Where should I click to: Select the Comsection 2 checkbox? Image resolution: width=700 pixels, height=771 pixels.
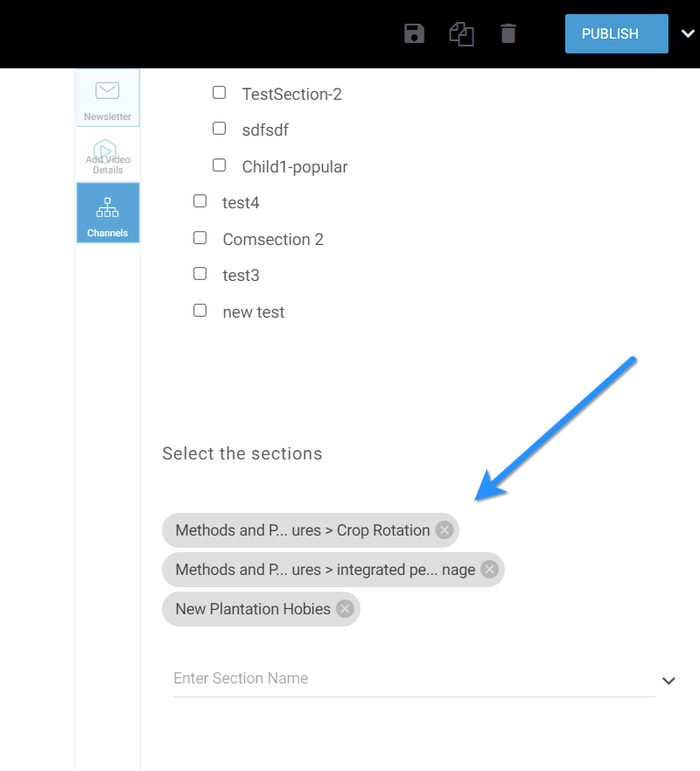200,238
